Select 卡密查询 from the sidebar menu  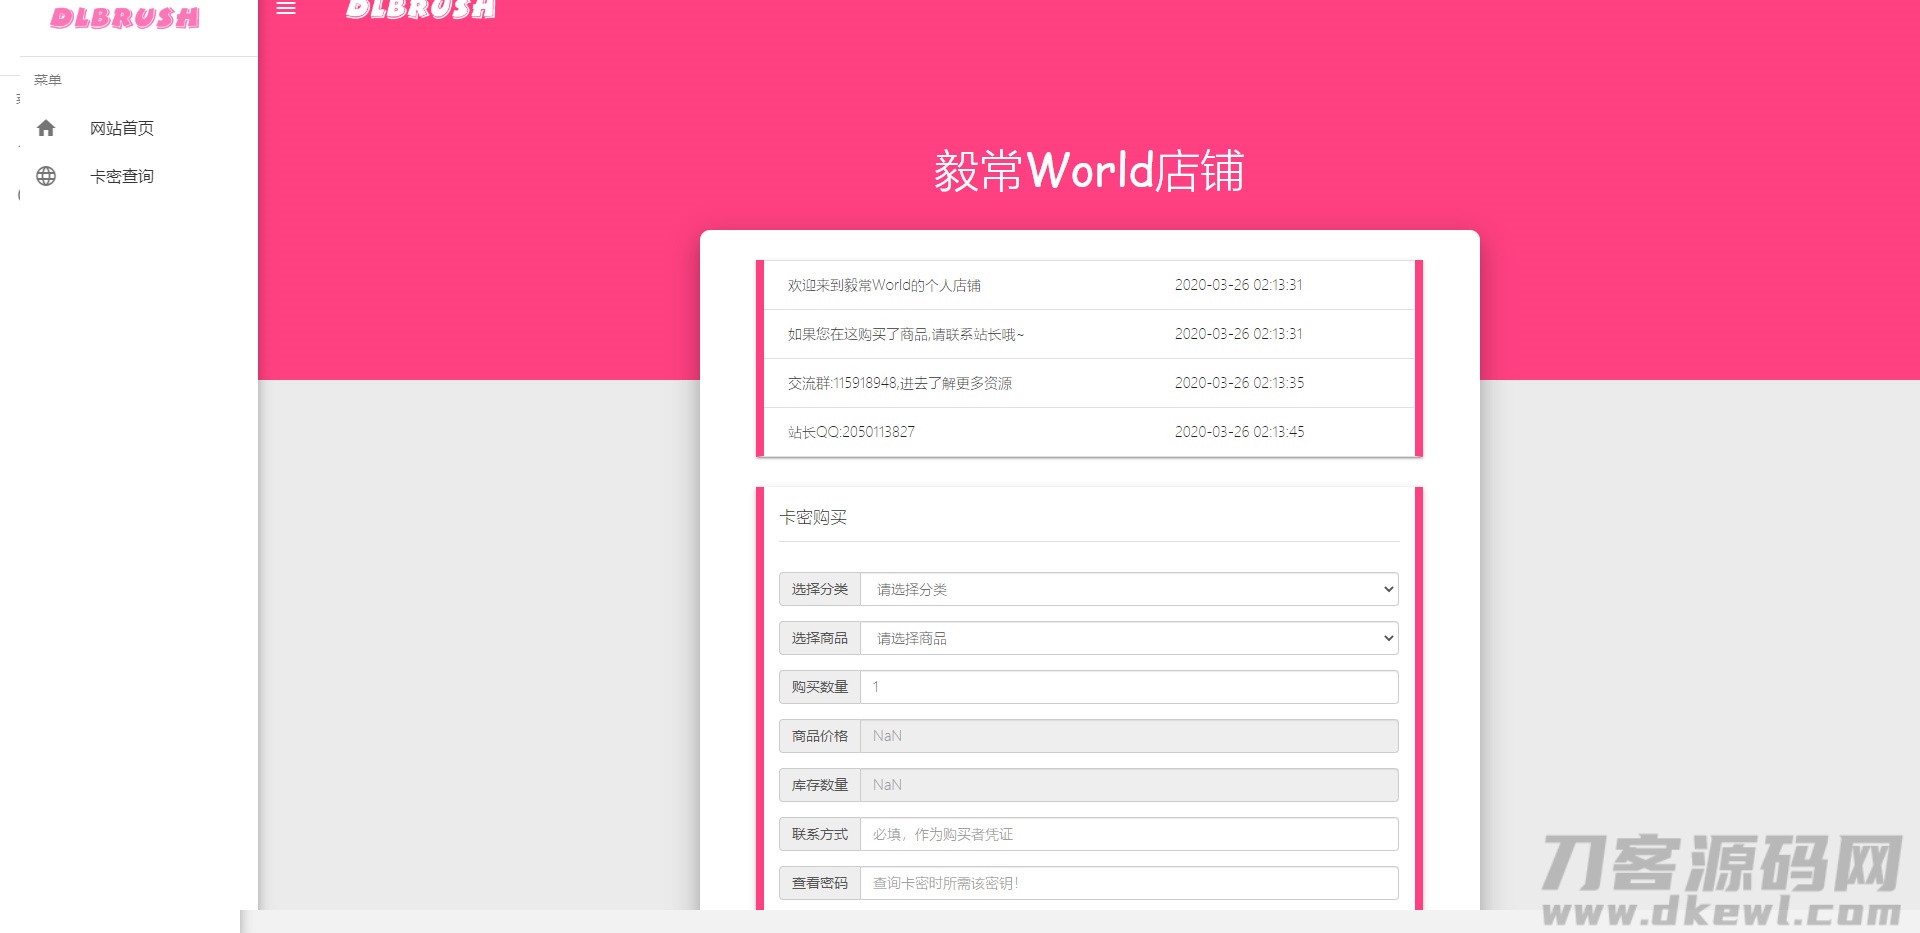pos(121,176)
